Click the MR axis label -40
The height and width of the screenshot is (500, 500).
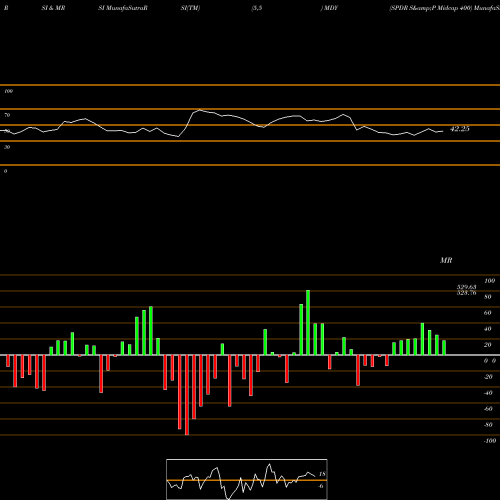point(488,393)
